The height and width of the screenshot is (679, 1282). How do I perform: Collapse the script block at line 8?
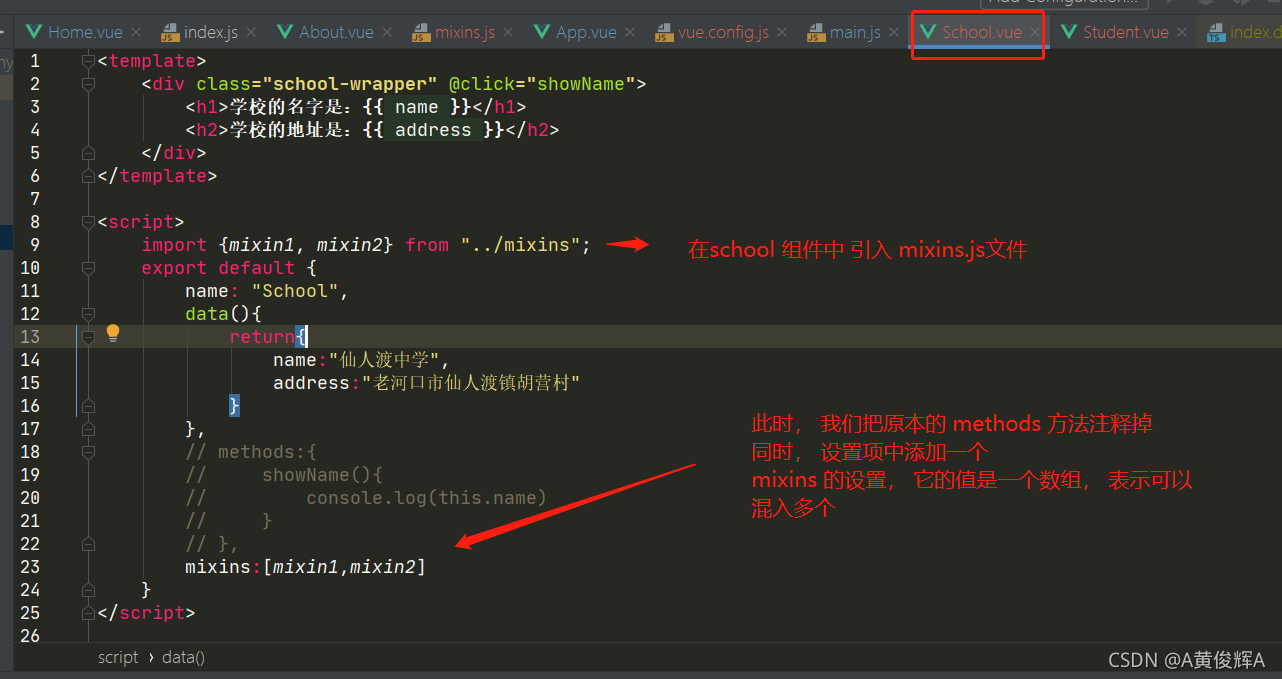[x=88, y=222]
